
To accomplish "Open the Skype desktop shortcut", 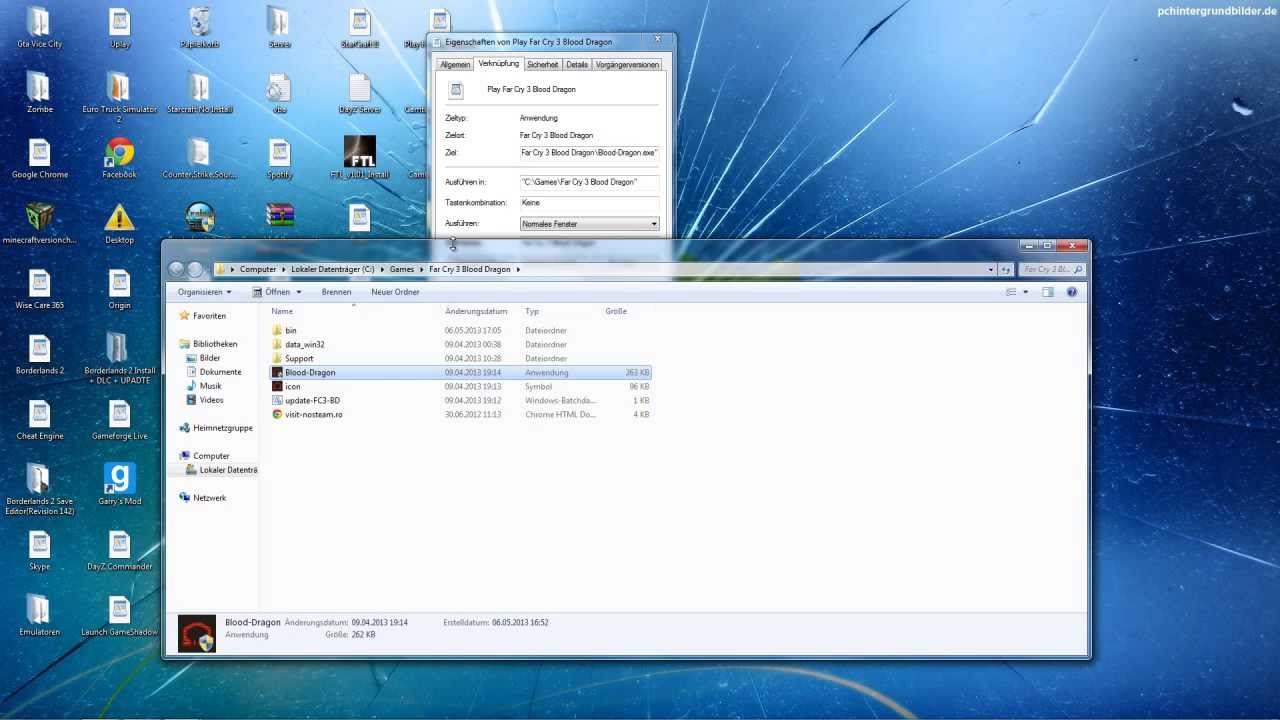I will point(39,550).
